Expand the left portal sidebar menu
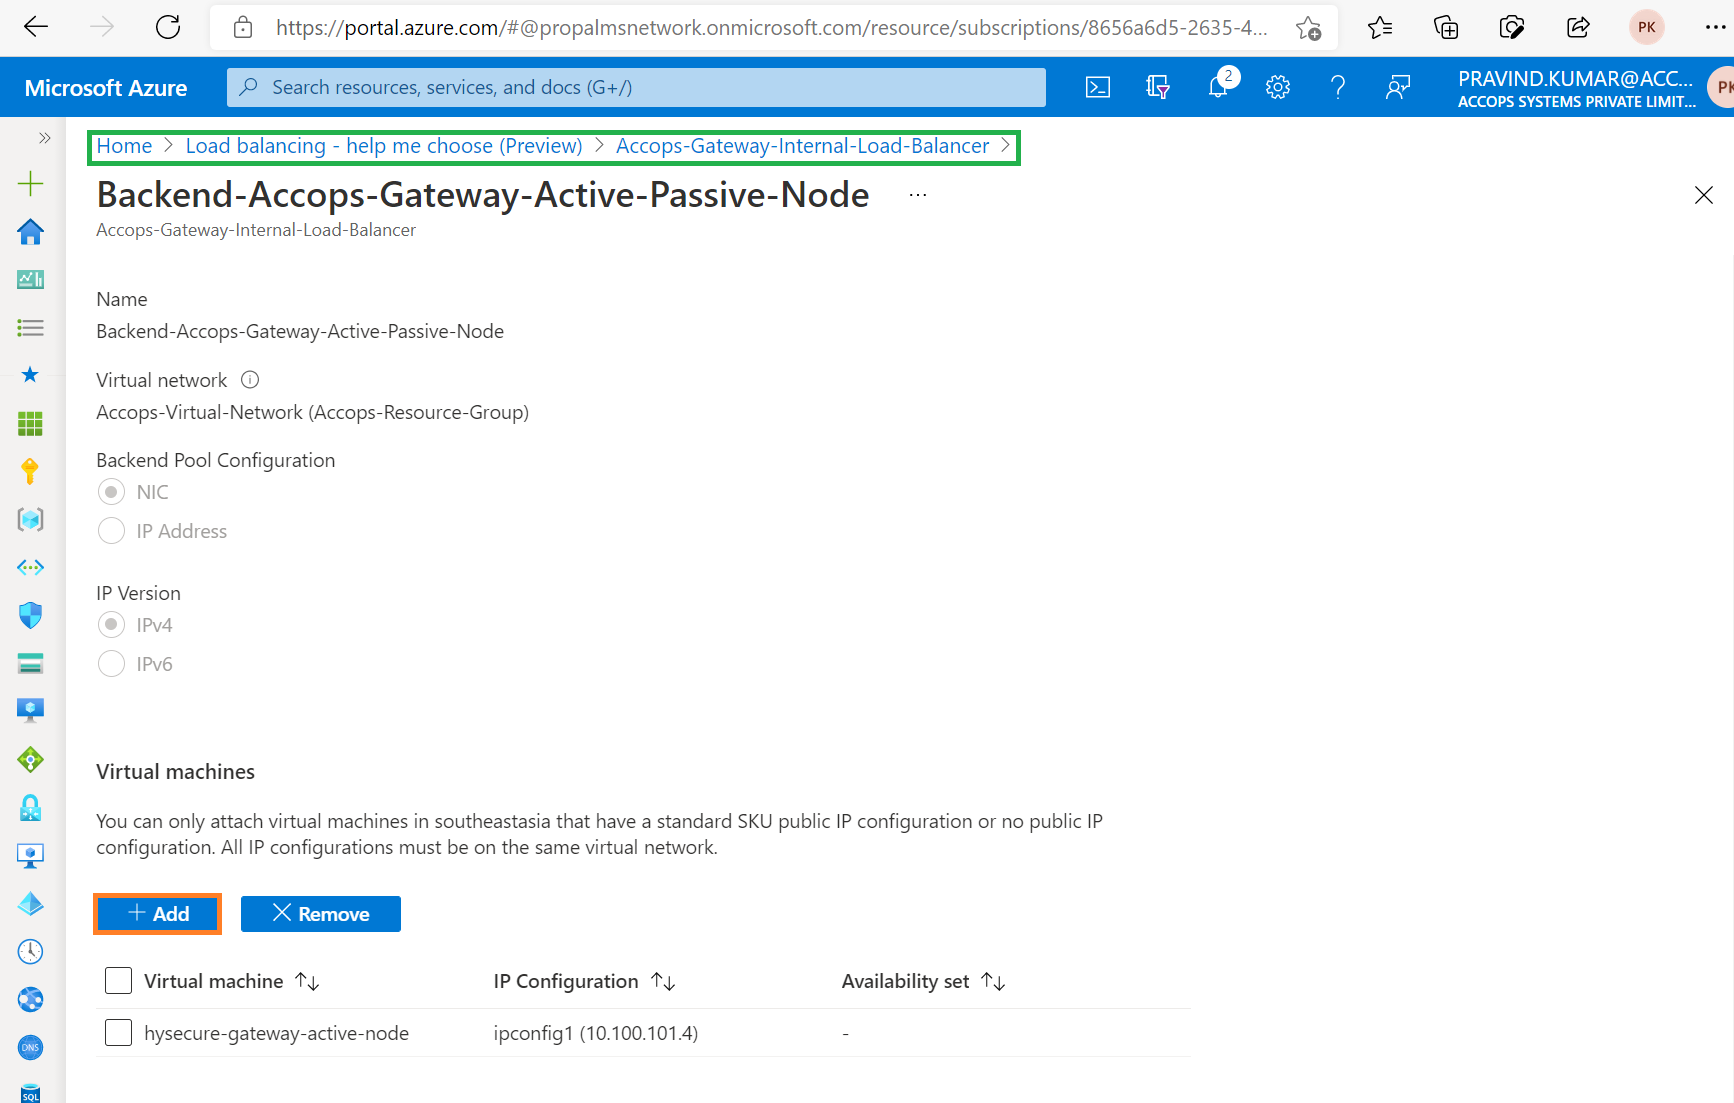Image resolution: width=1734 pixels, height=1103 pixels. (44, 138)
